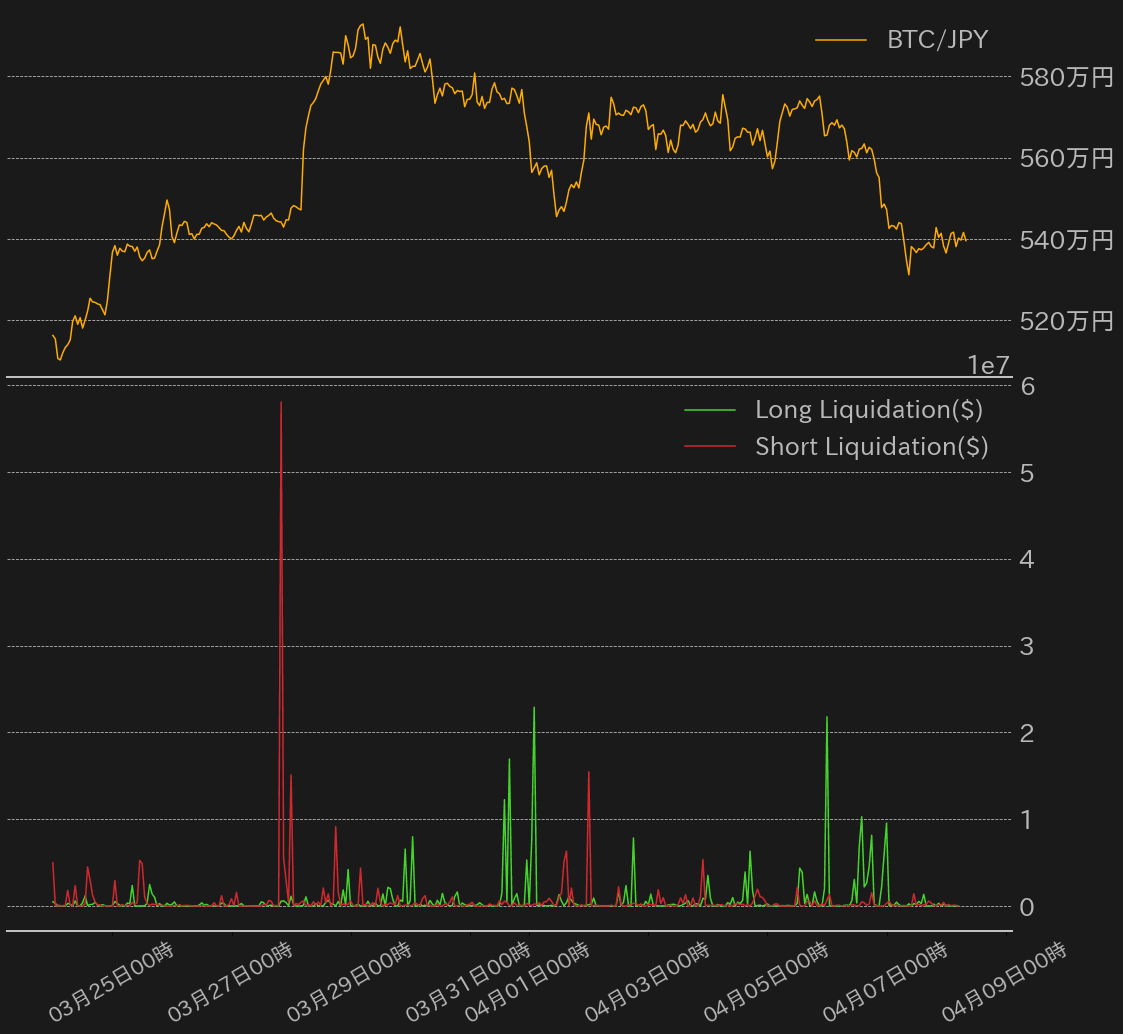
Task: Click the 520万円 price axis label
Action: 1066,321
